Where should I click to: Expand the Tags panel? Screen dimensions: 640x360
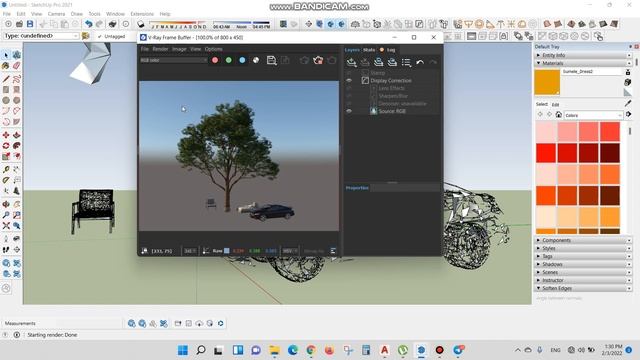pos(583,256)
